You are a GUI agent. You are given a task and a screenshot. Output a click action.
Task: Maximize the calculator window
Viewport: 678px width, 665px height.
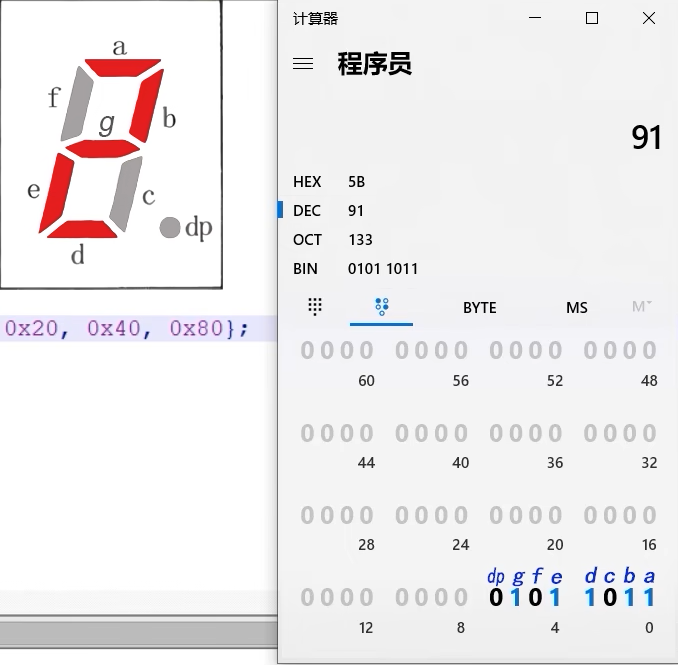point(591,18)
